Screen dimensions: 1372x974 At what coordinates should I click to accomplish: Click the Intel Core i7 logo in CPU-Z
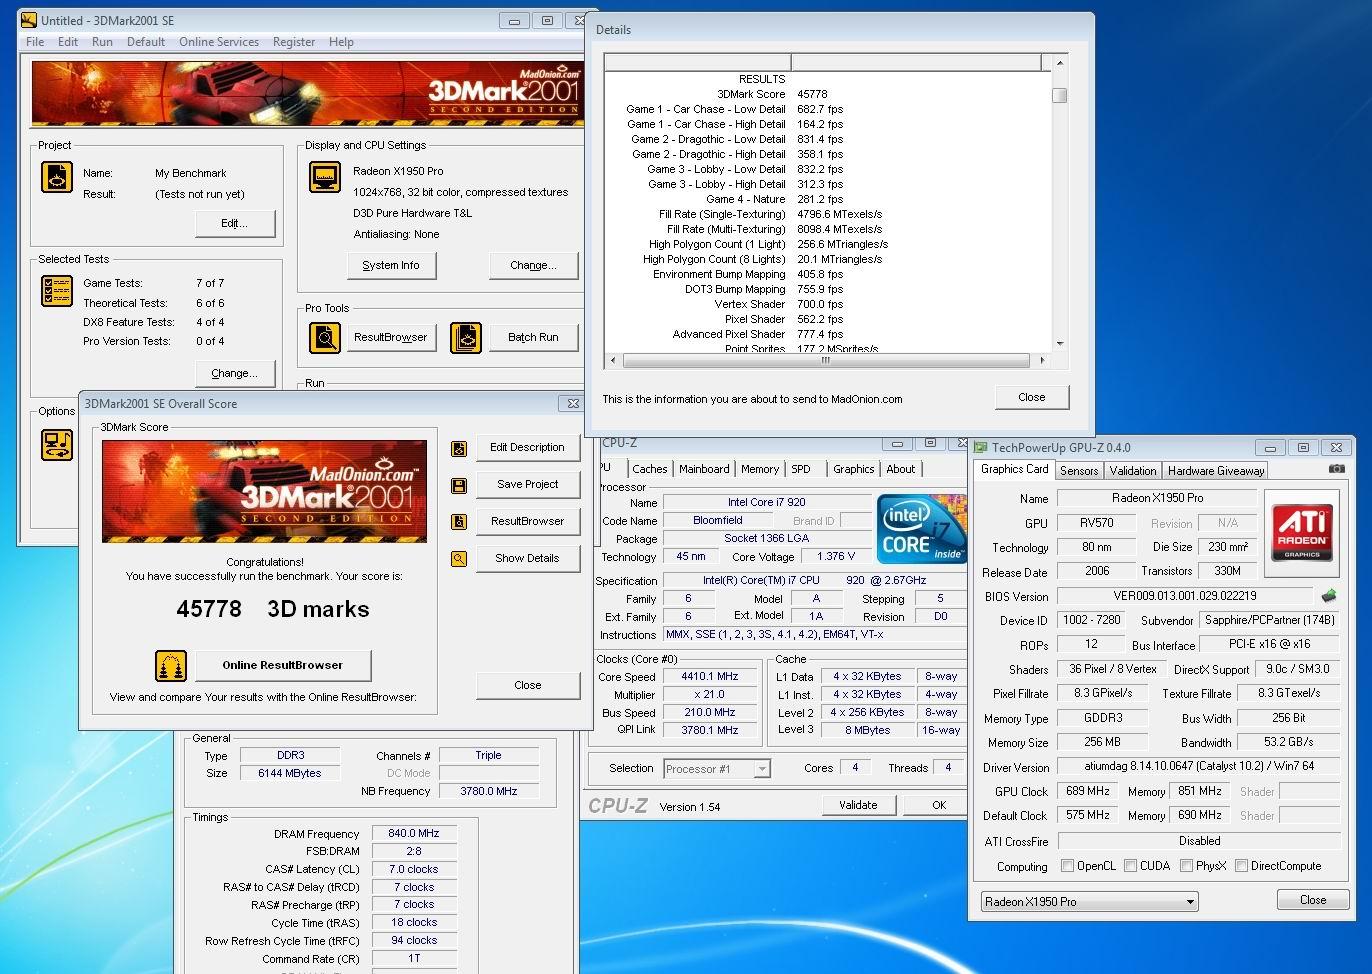tap(921, 529)
